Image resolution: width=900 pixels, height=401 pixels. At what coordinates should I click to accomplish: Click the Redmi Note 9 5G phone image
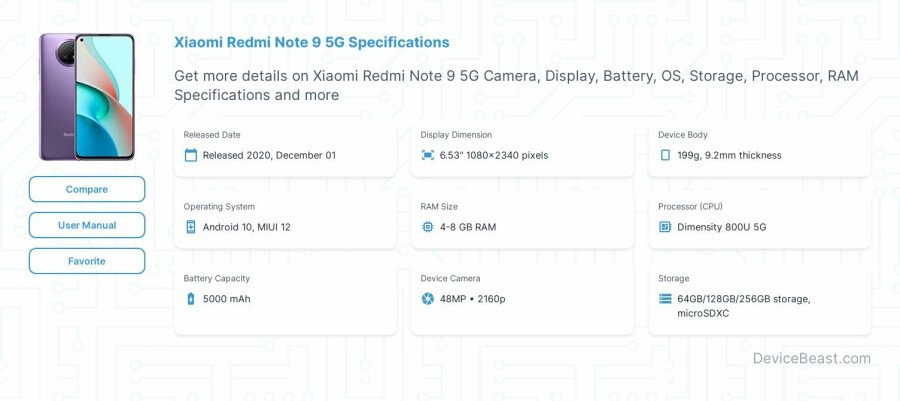point(87,97)
